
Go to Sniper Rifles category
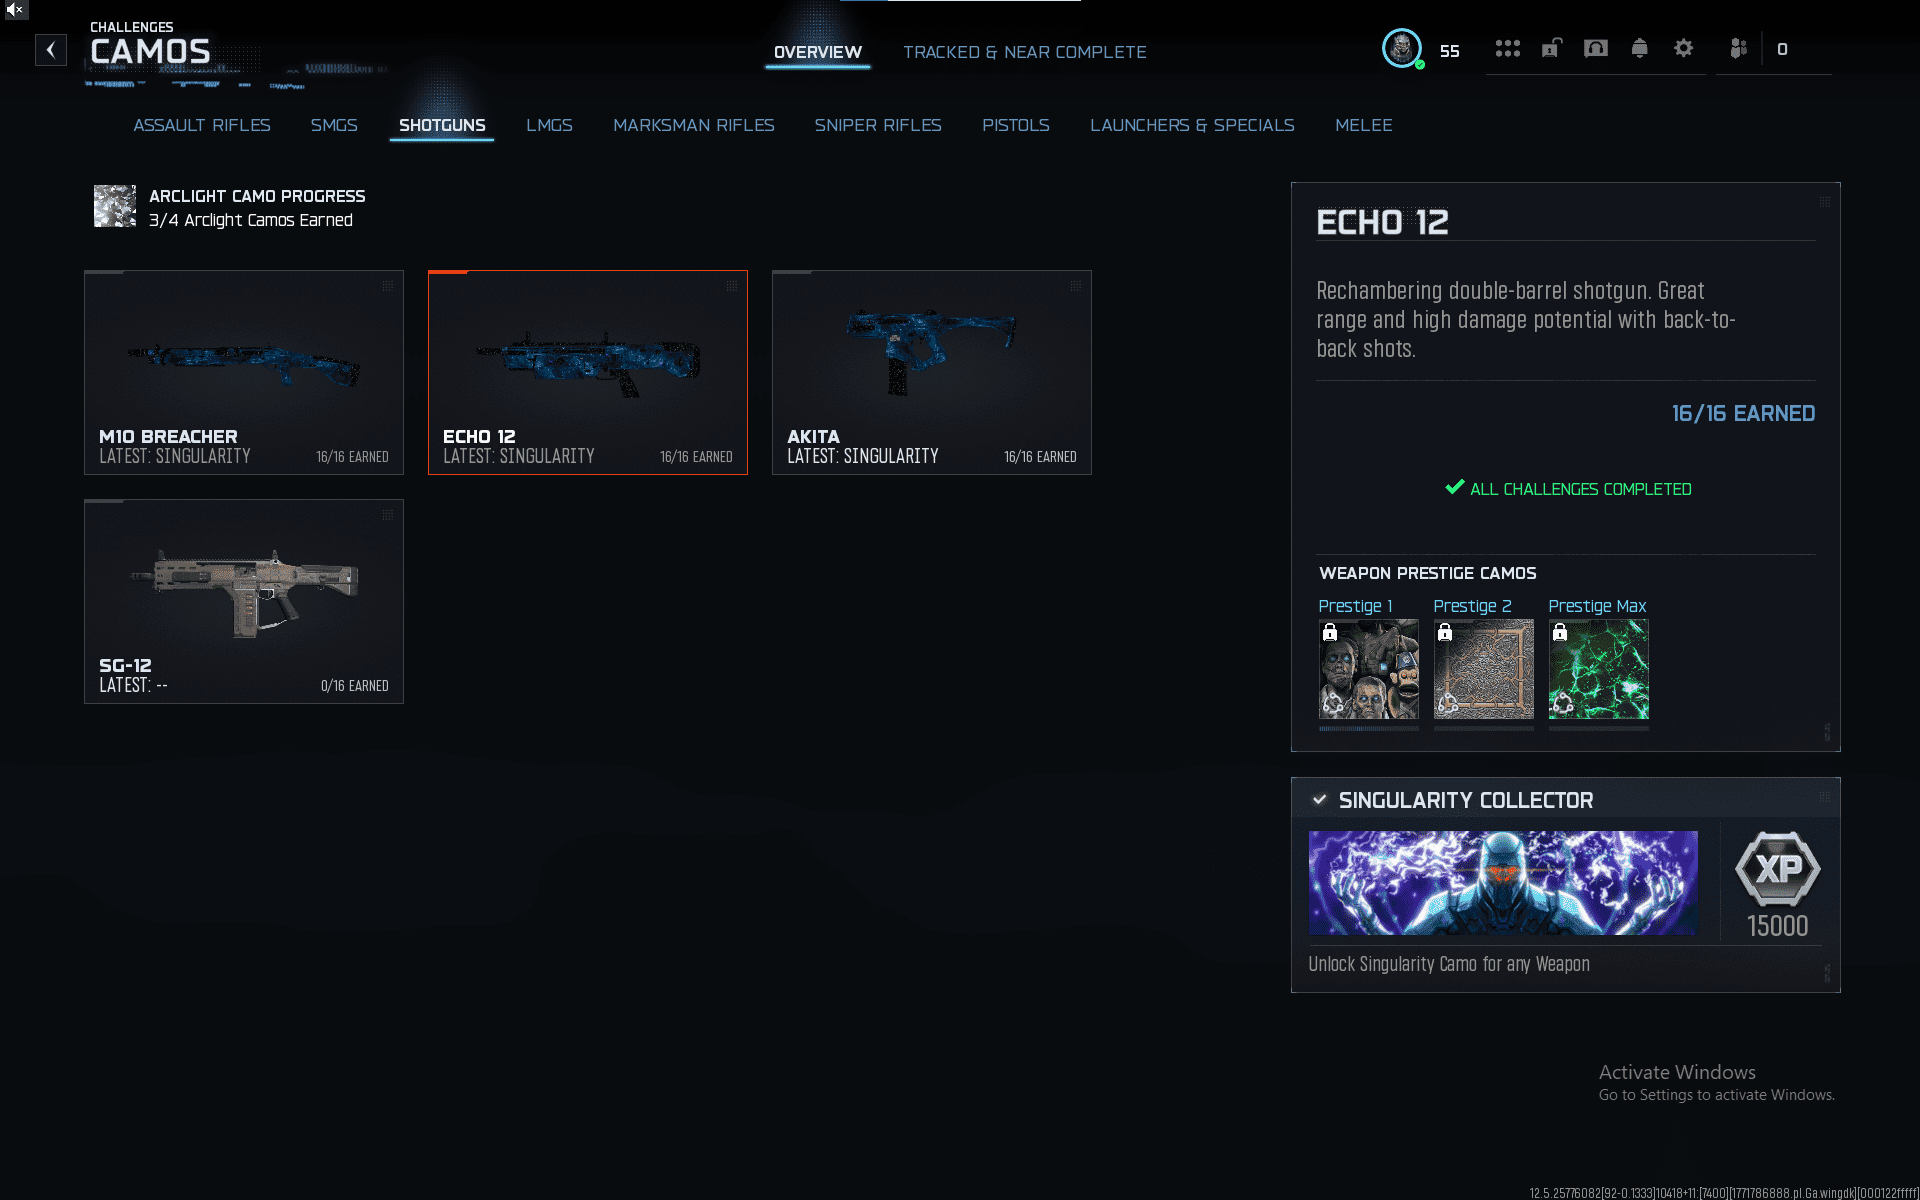tap(877, 125)
